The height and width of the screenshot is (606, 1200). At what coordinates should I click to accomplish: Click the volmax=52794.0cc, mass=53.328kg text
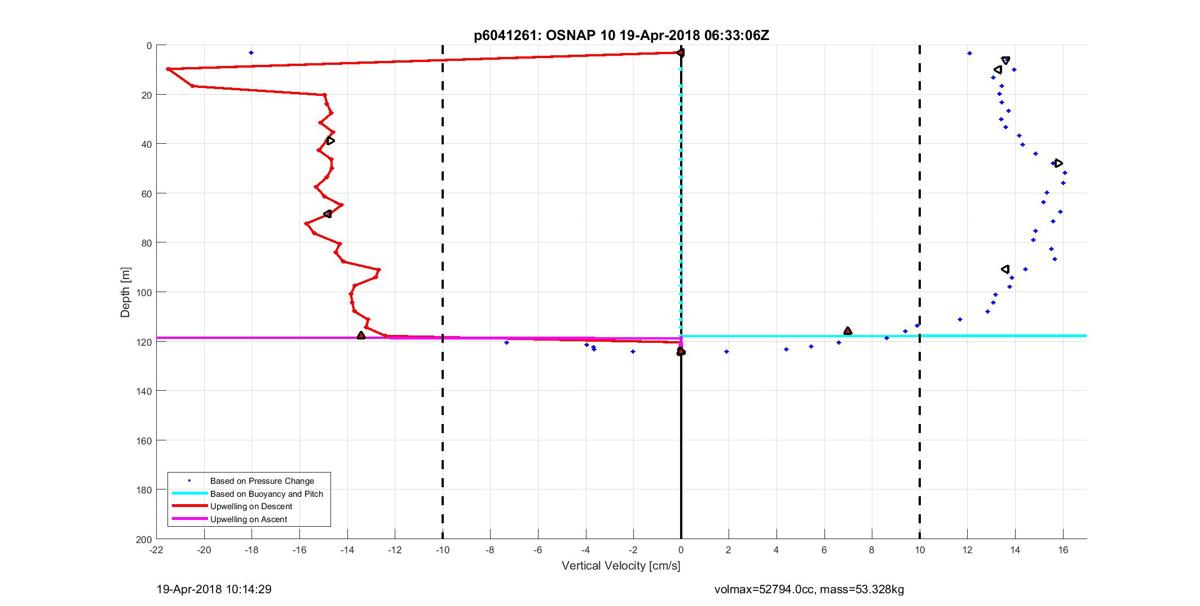810,589
